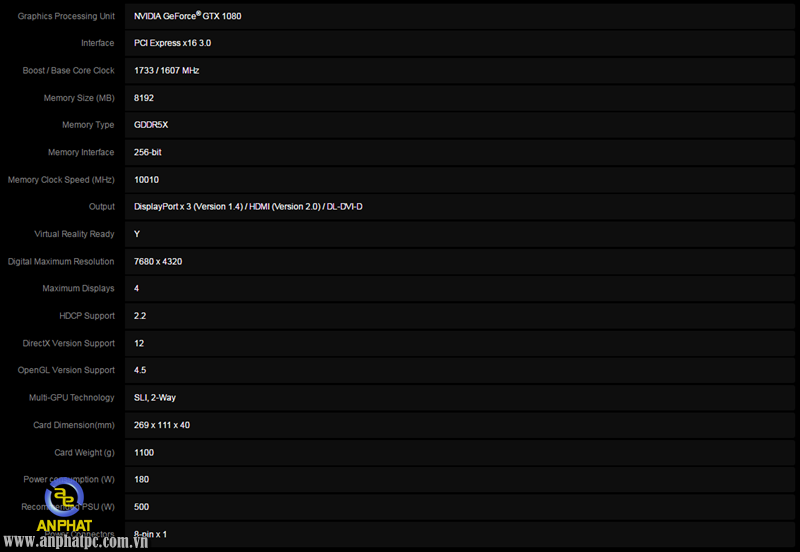This screenshot has height=552, width=800.
Task: Click the Card Weight value 1100
Action: (144, 452)
